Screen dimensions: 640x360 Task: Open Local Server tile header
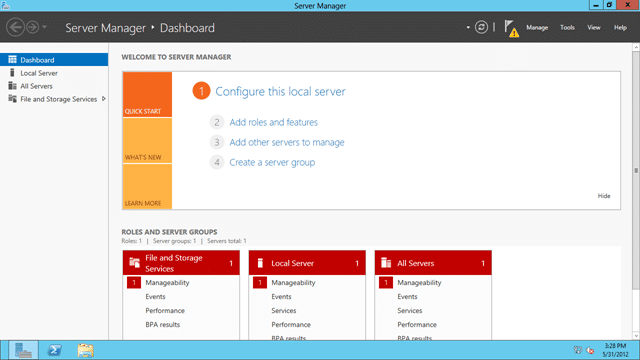click(307, 263)
